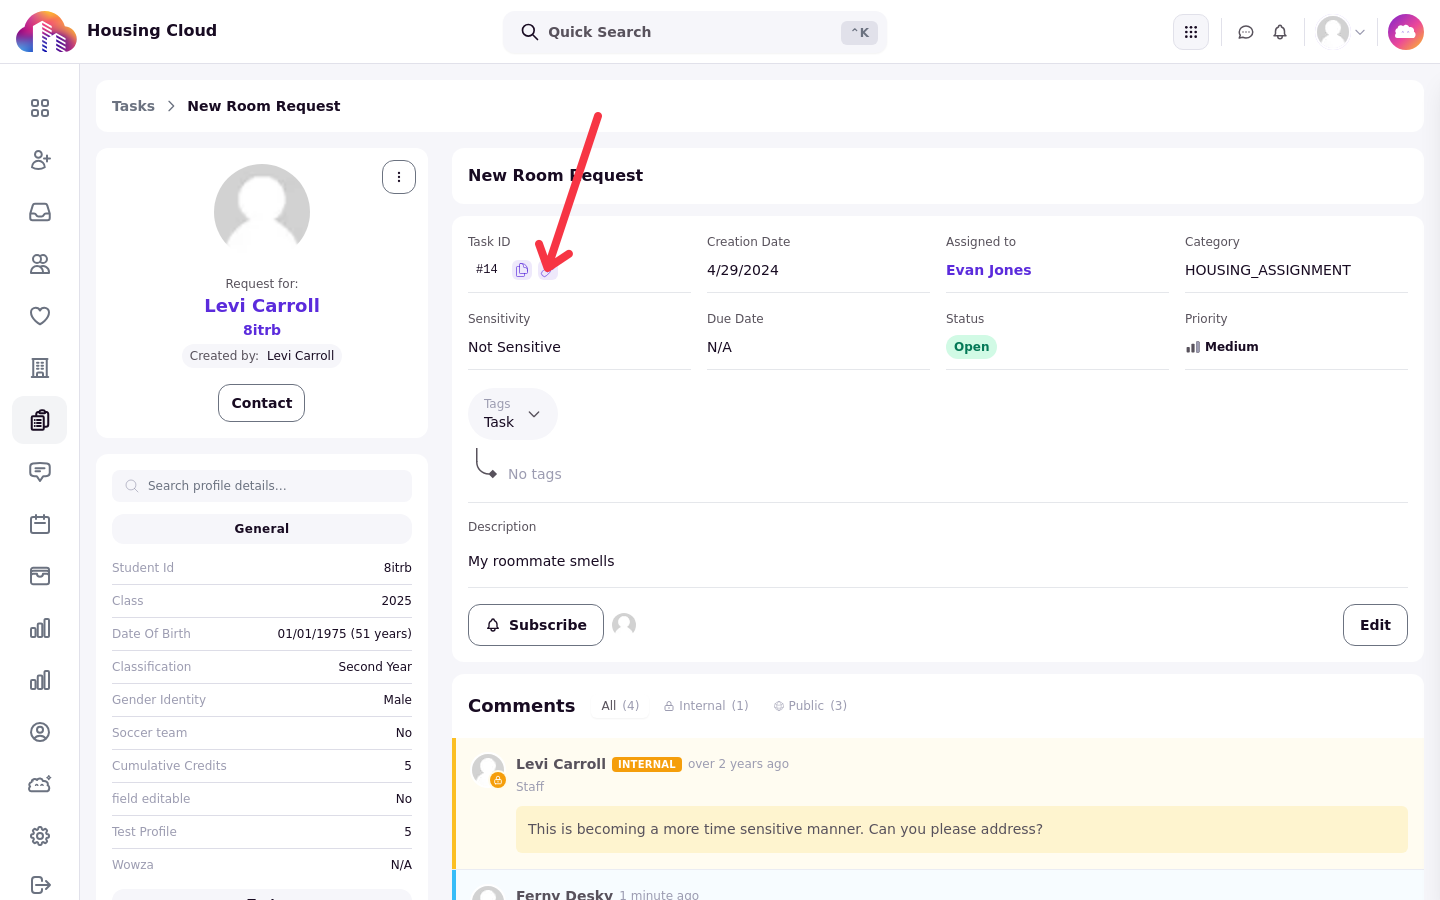Click the Subscribe button
This screenshot has height=900, width=1440.
tap(536, 625)
